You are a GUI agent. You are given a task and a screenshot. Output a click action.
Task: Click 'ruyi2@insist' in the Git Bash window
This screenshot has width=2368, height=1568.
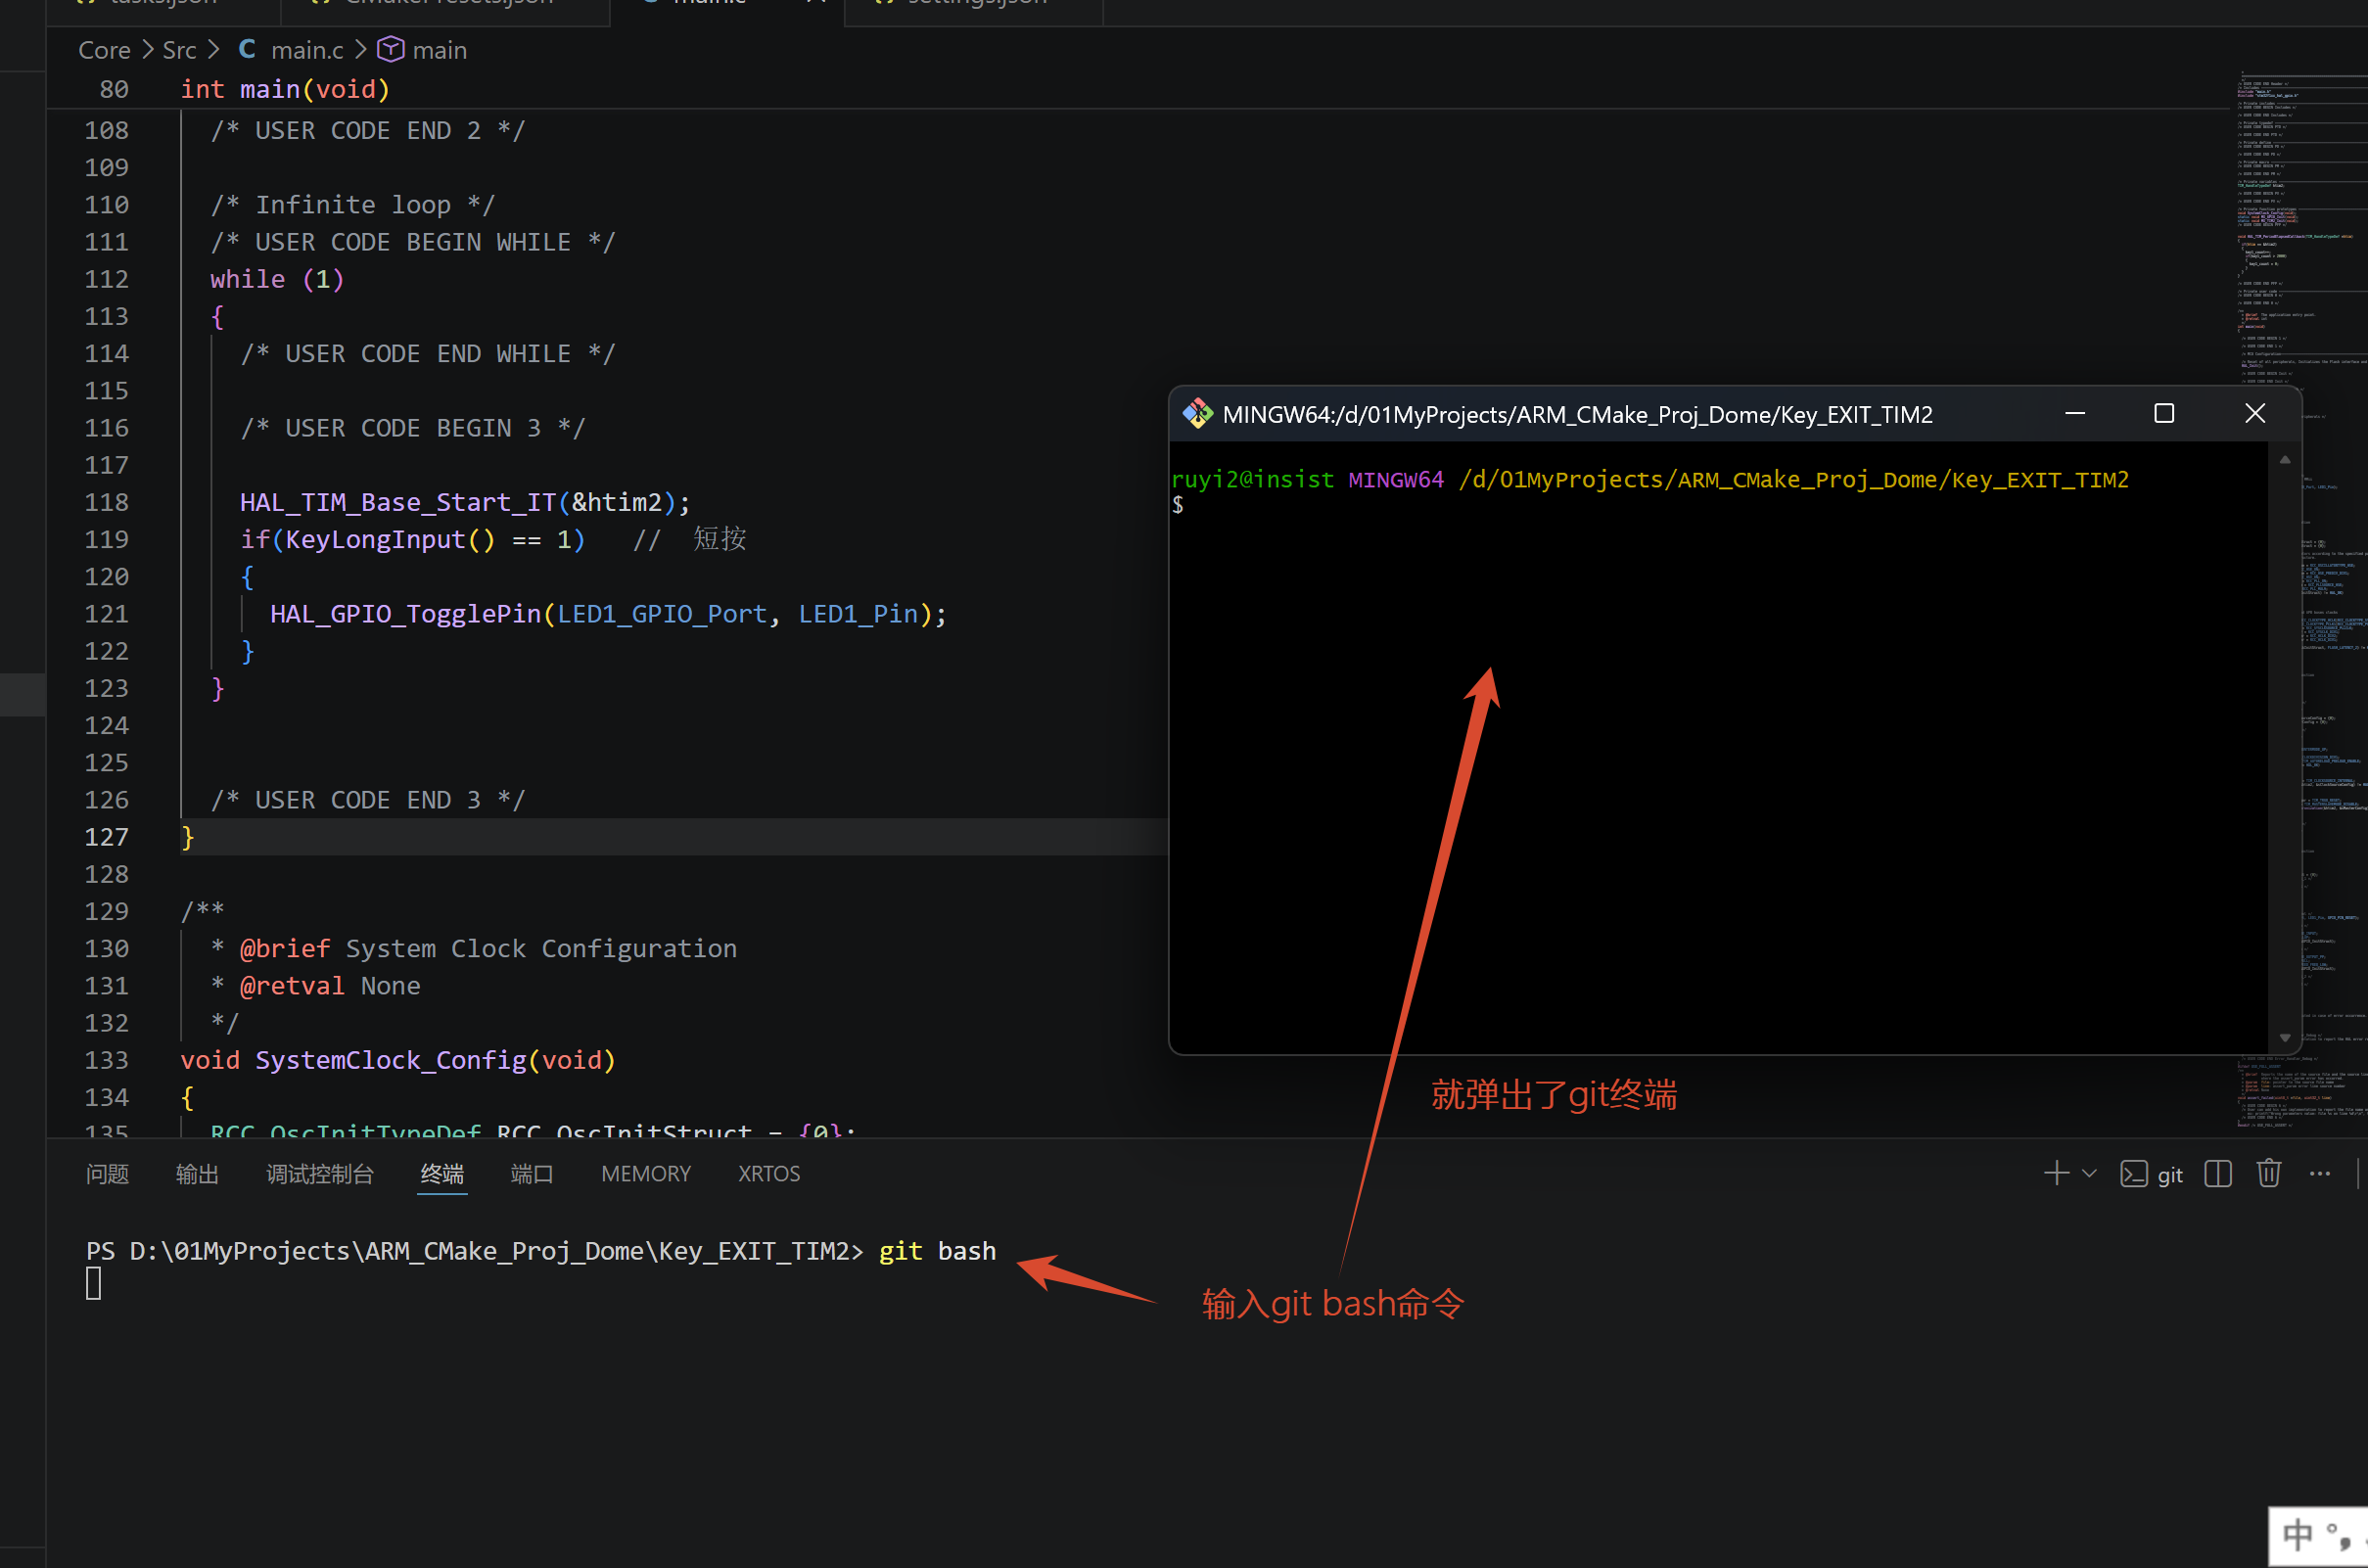pyautogui.click(x=1252, y=480)
